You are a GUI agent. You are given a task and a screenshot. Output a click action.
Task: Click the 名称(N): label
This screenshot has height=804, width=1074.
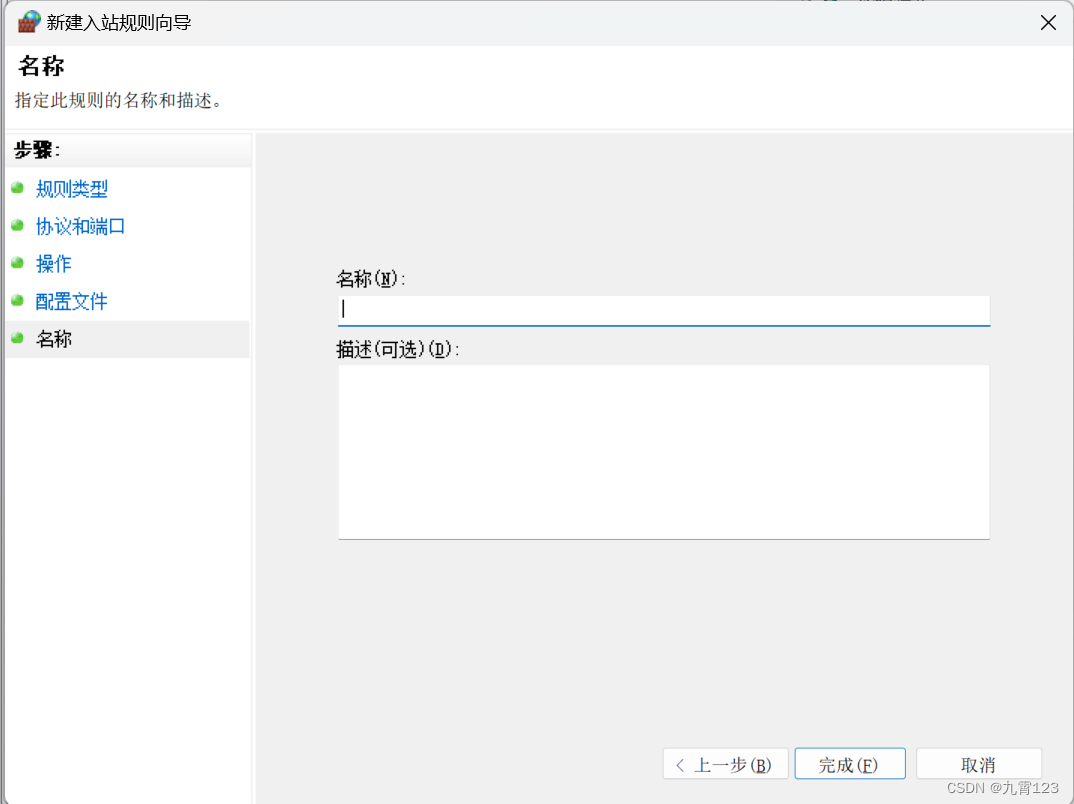(x=371, y=279)
